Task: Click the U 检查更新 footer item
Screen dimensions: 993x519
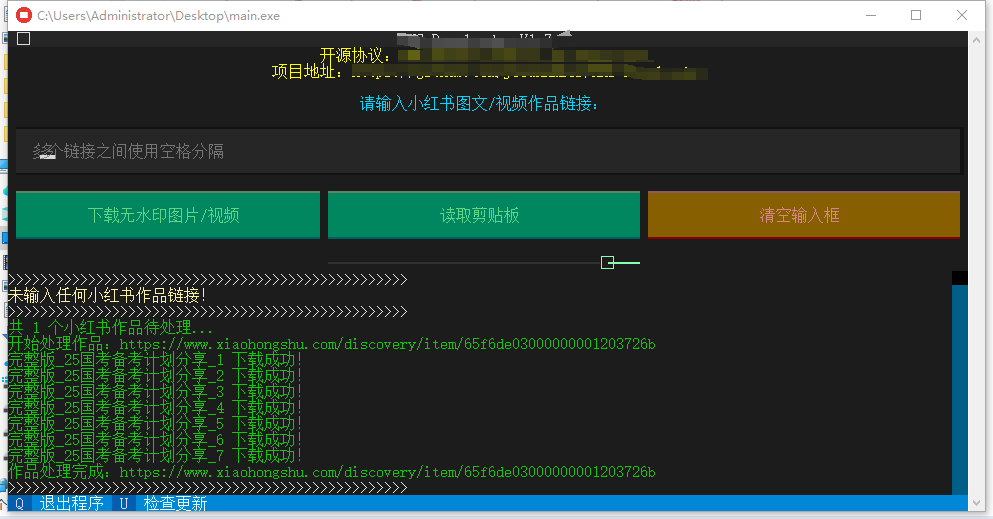Action: (162, 504)
